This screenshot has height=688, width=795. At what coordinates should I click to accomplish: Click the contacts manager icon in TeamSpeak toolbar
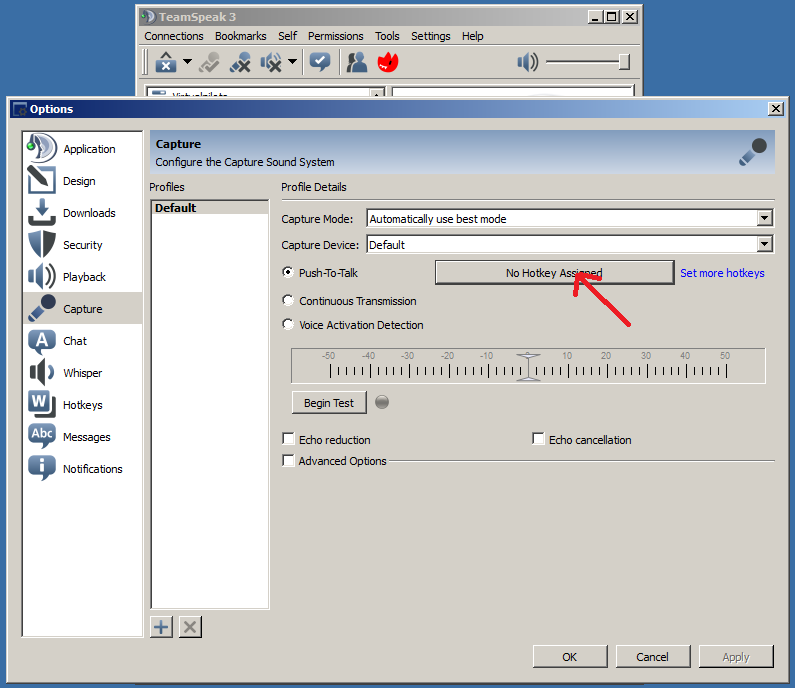356,62
